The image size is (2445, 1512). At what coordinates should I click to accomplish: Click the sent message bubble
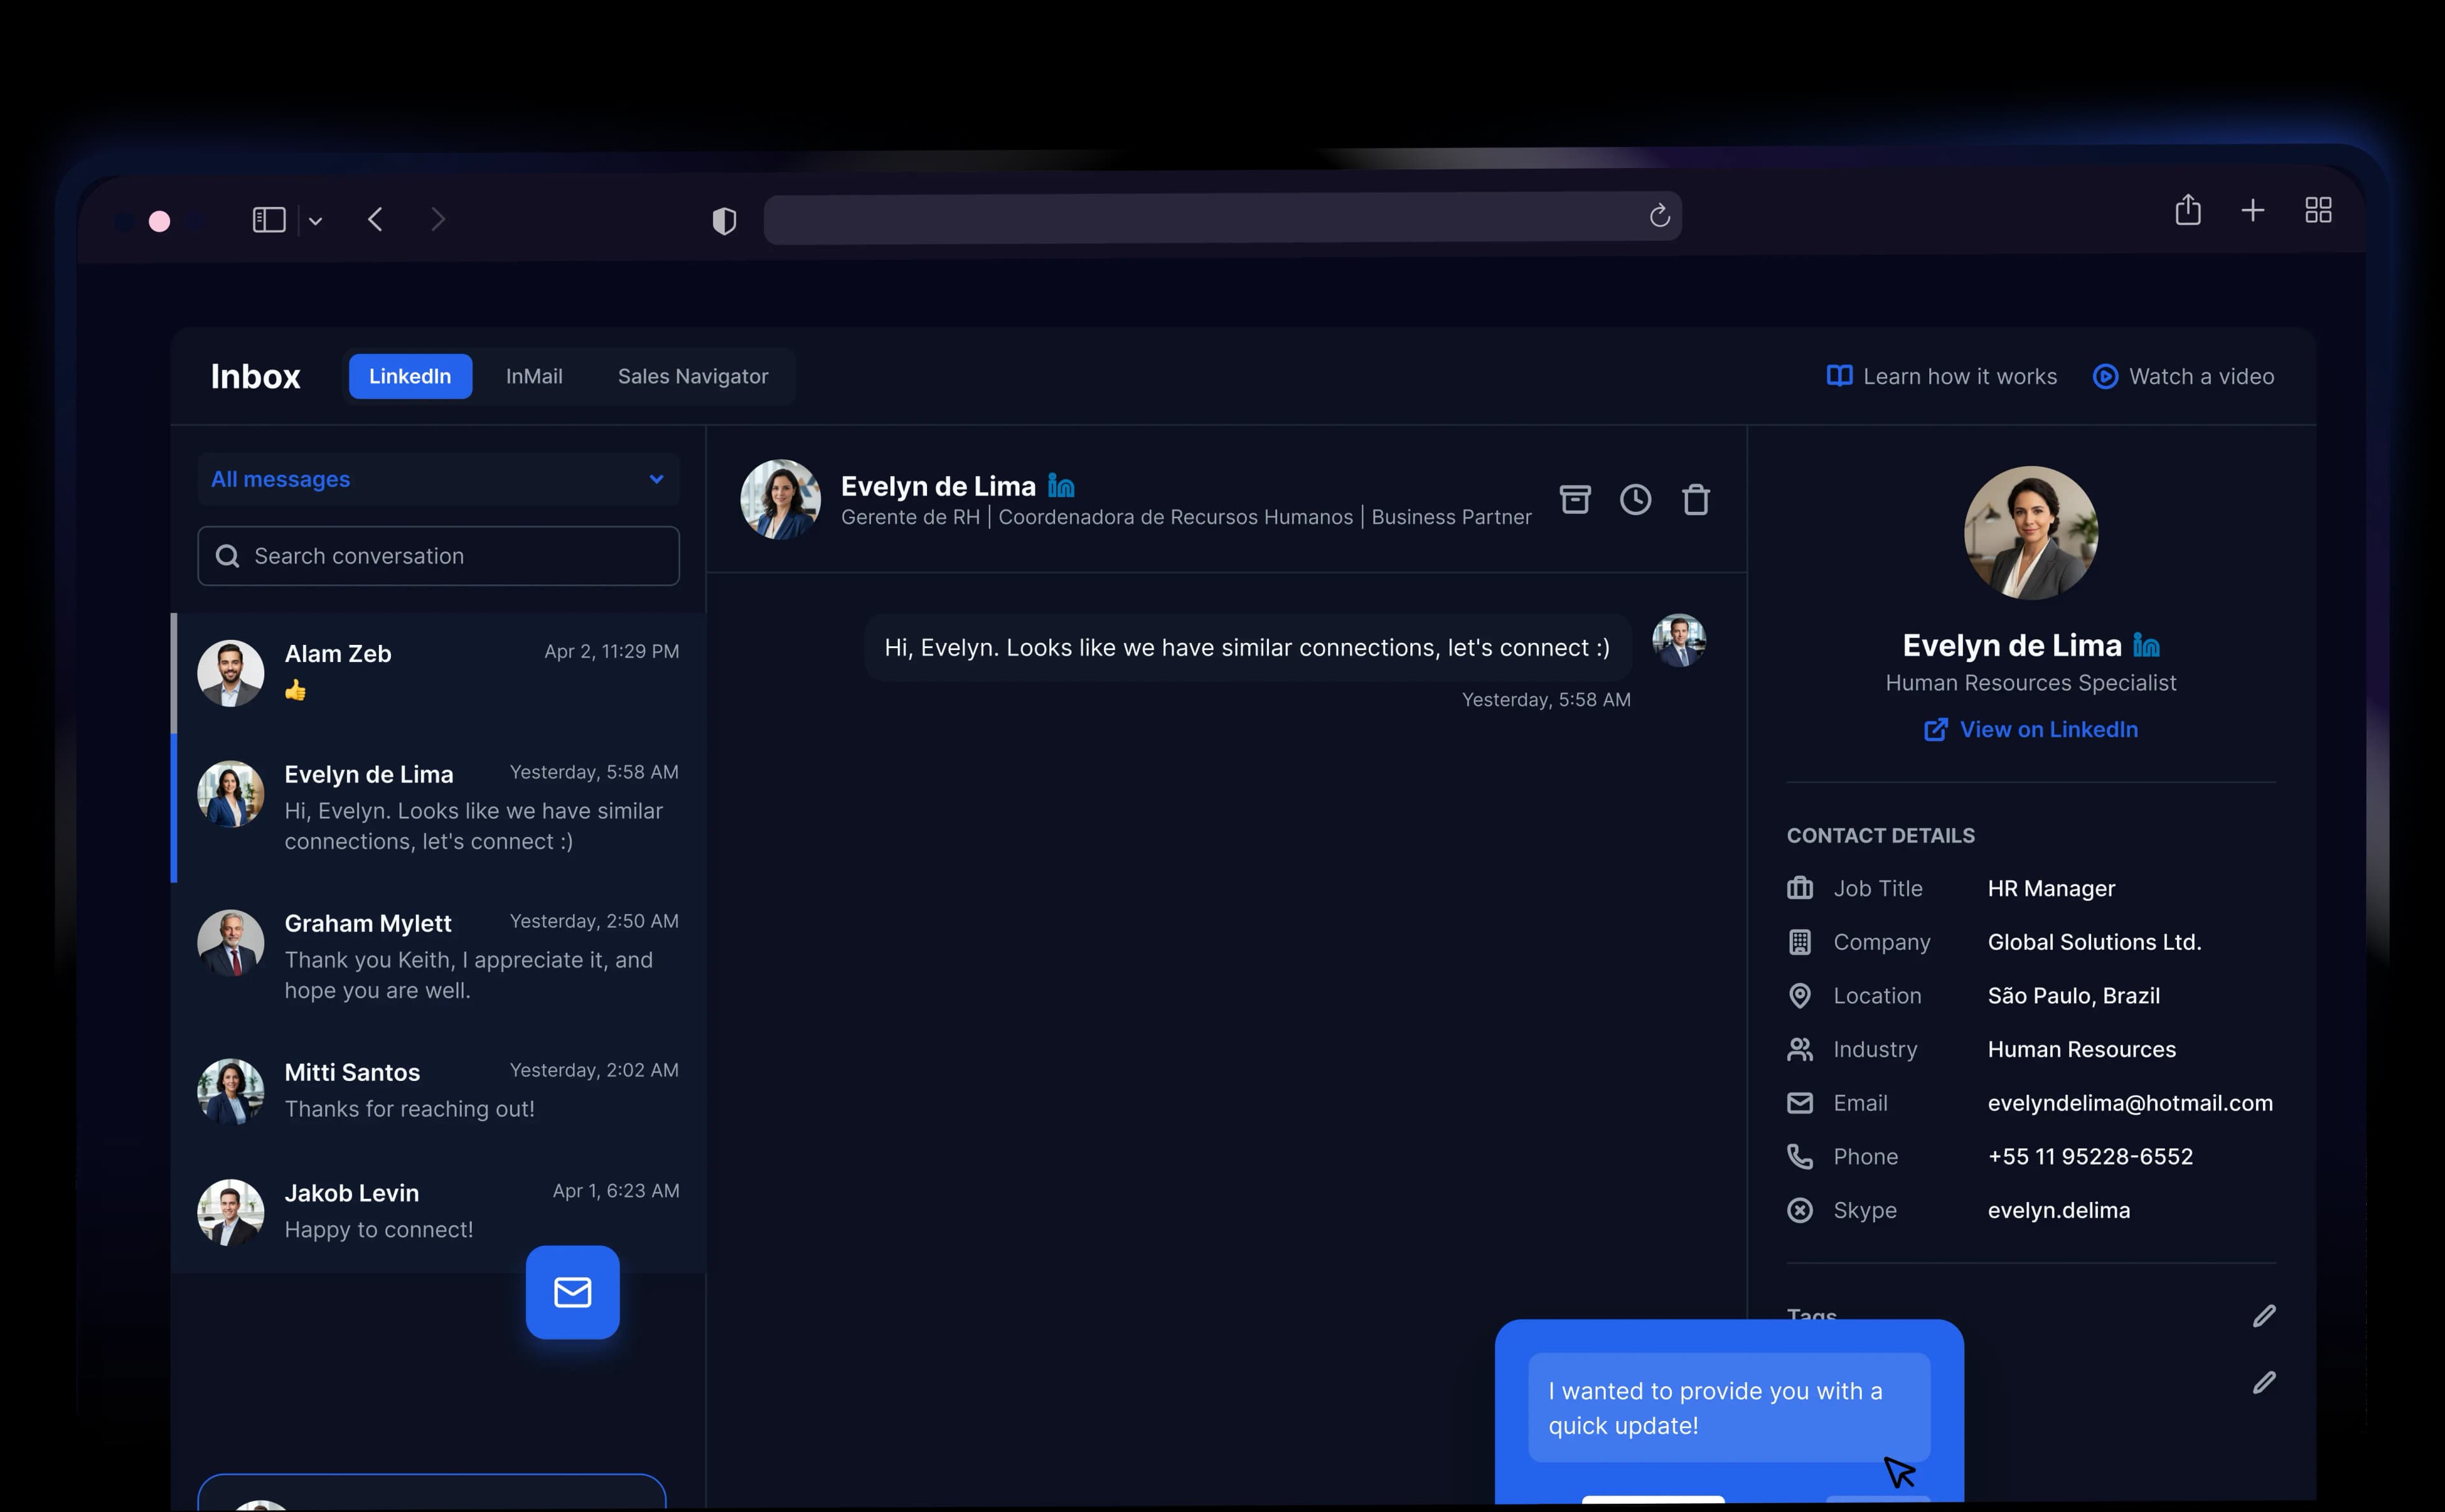click(1247, 648)
